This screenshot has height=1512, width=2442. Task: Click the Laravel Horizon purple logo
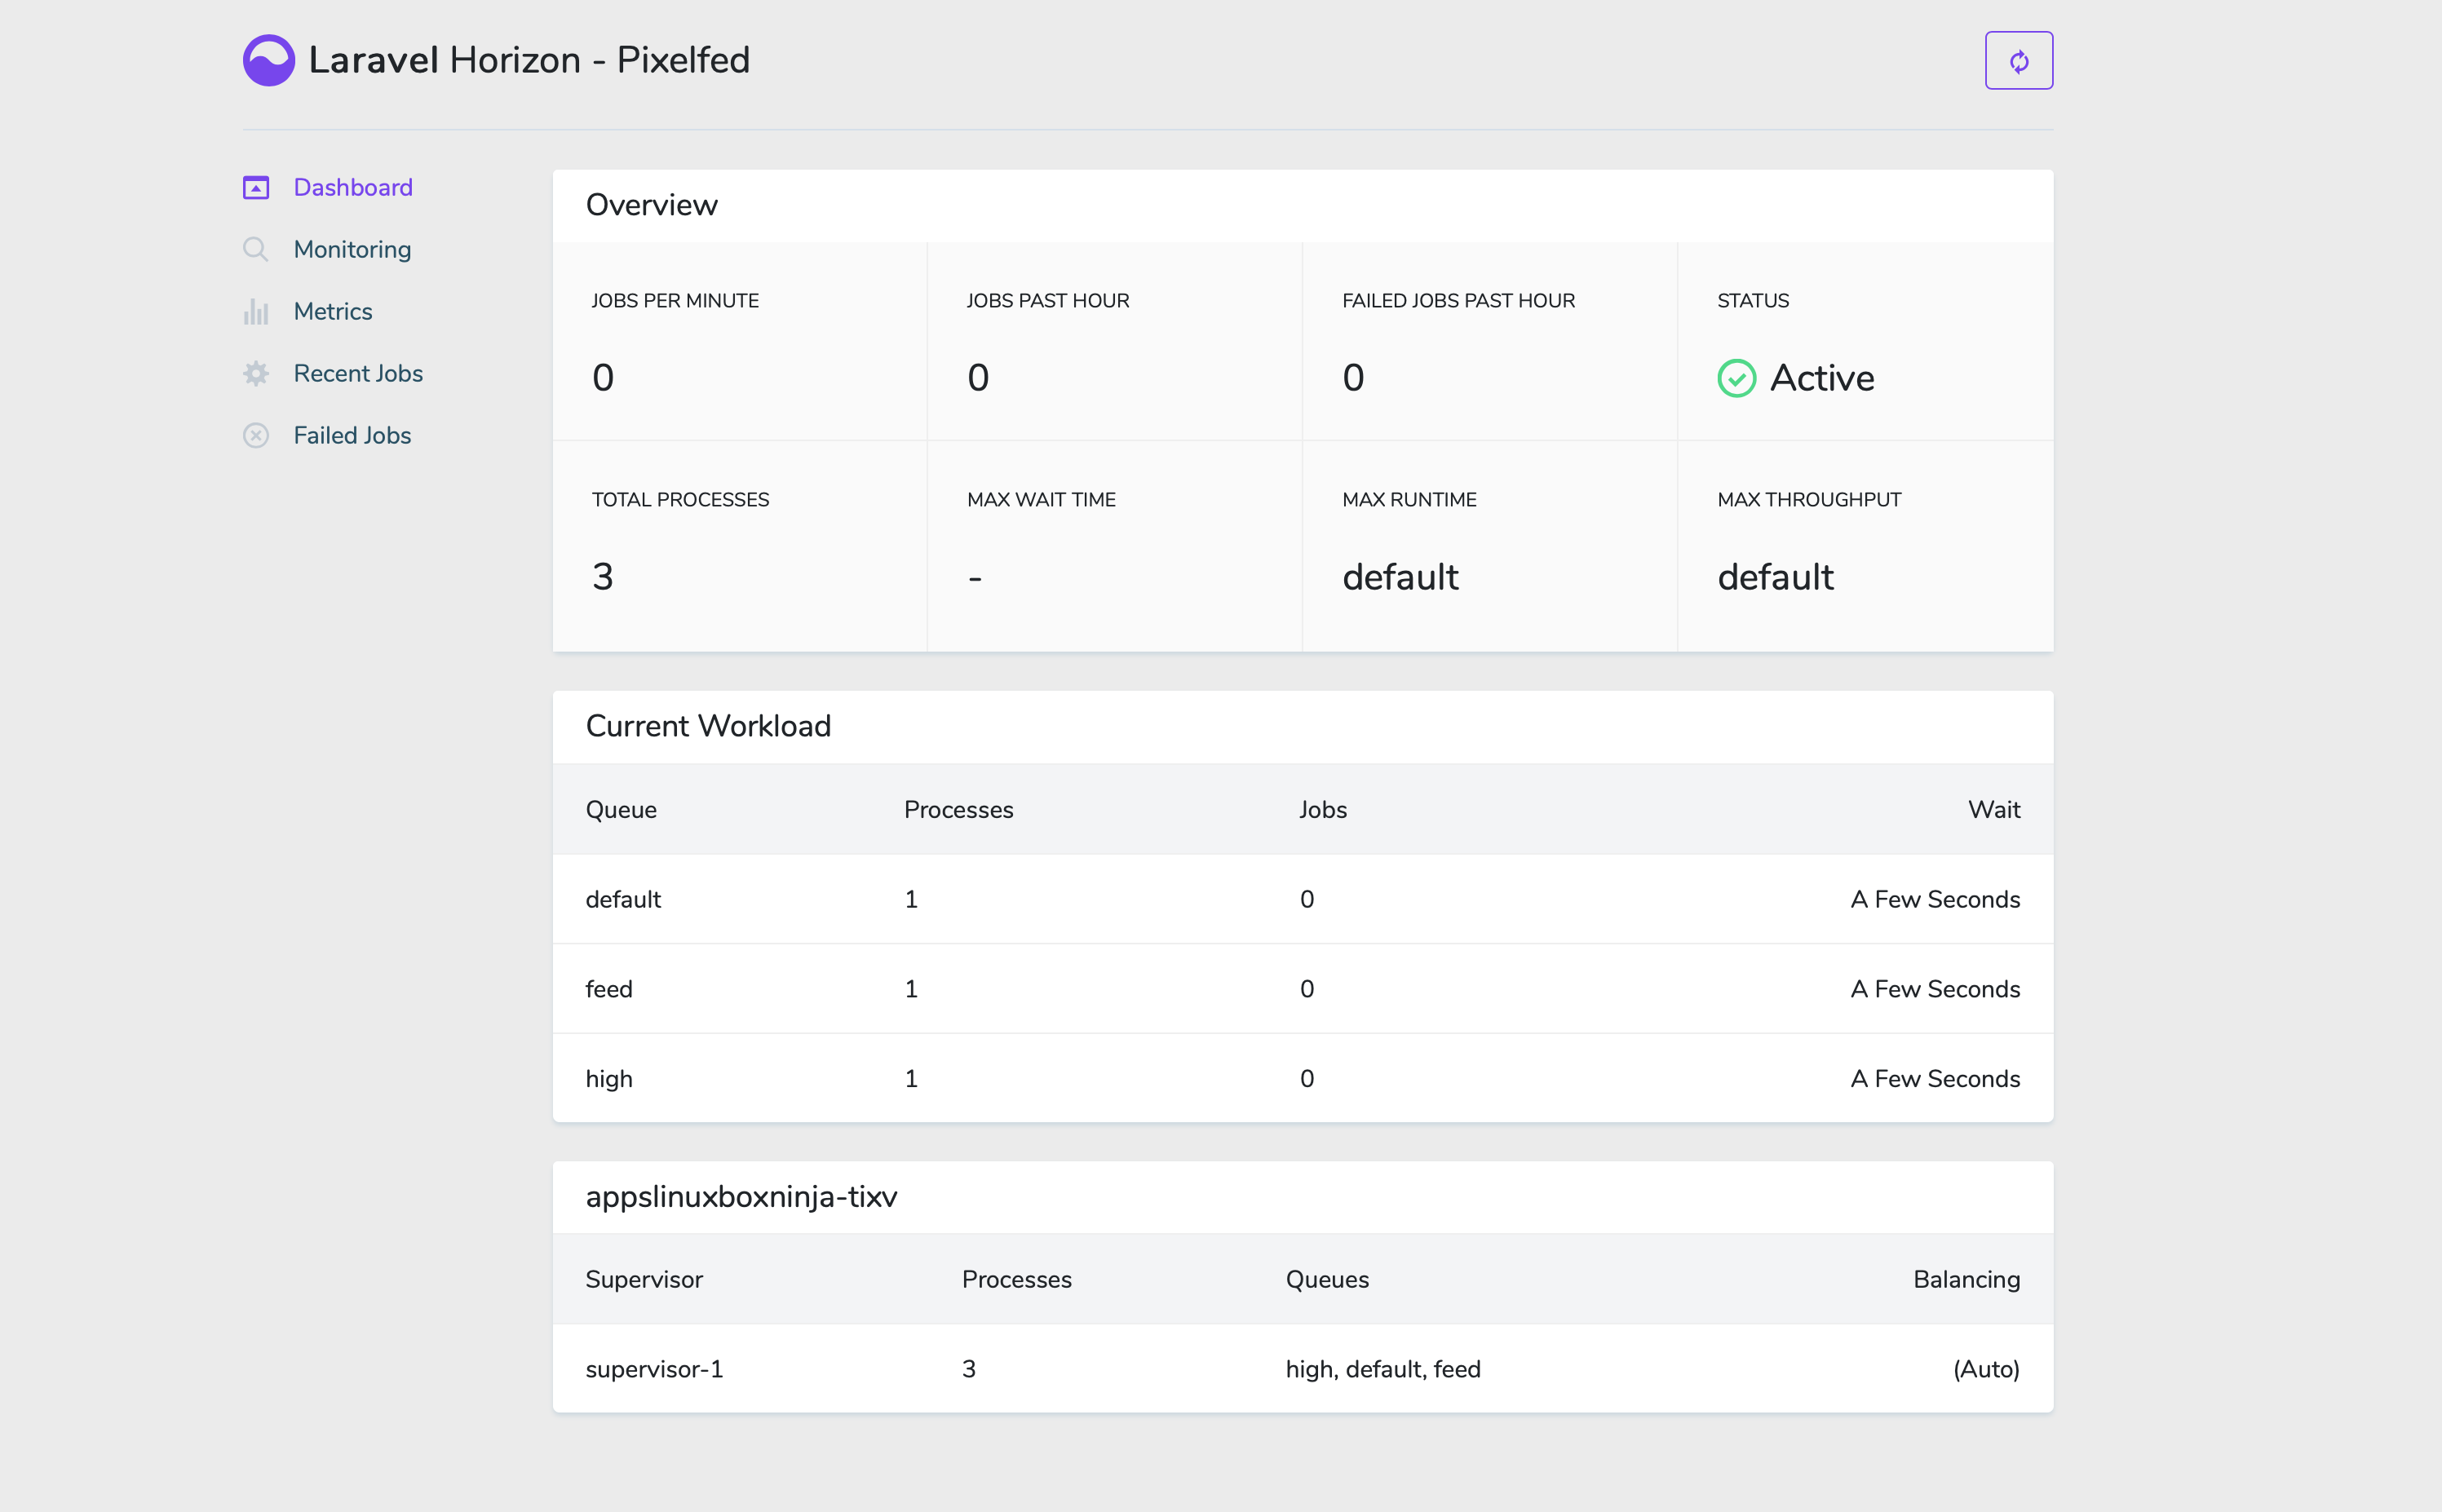(x=268, y=60)
